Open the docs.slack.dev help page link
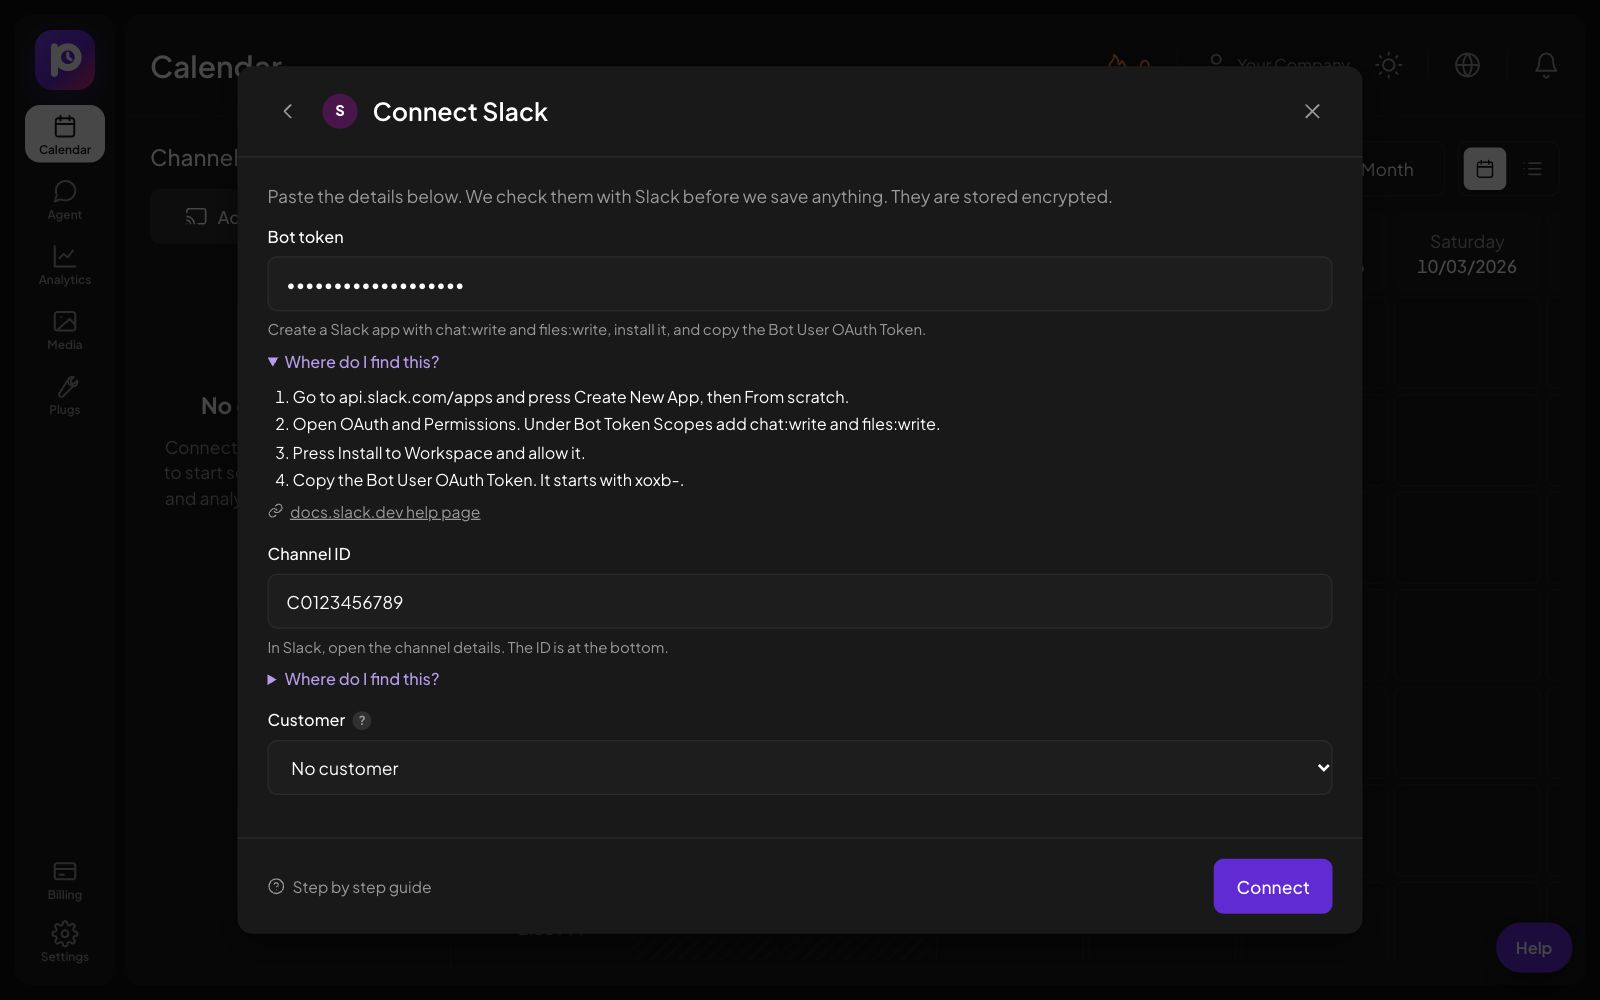This screenshot has height=1000, width=1600. coord(385,512)
